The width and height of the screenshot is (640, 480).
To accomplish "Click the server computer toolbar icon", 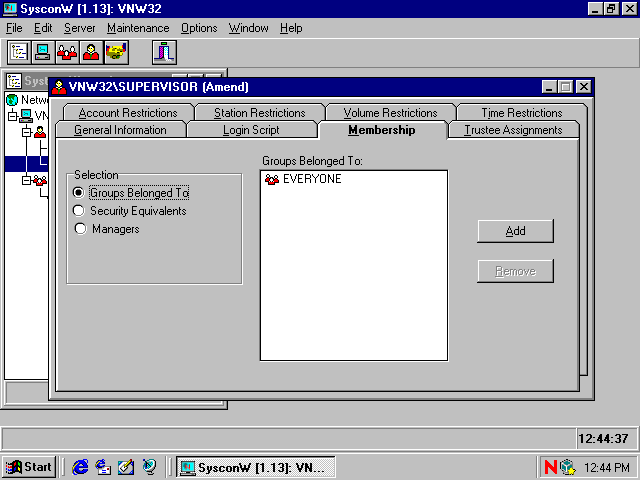I will click(x=43, y=52).
